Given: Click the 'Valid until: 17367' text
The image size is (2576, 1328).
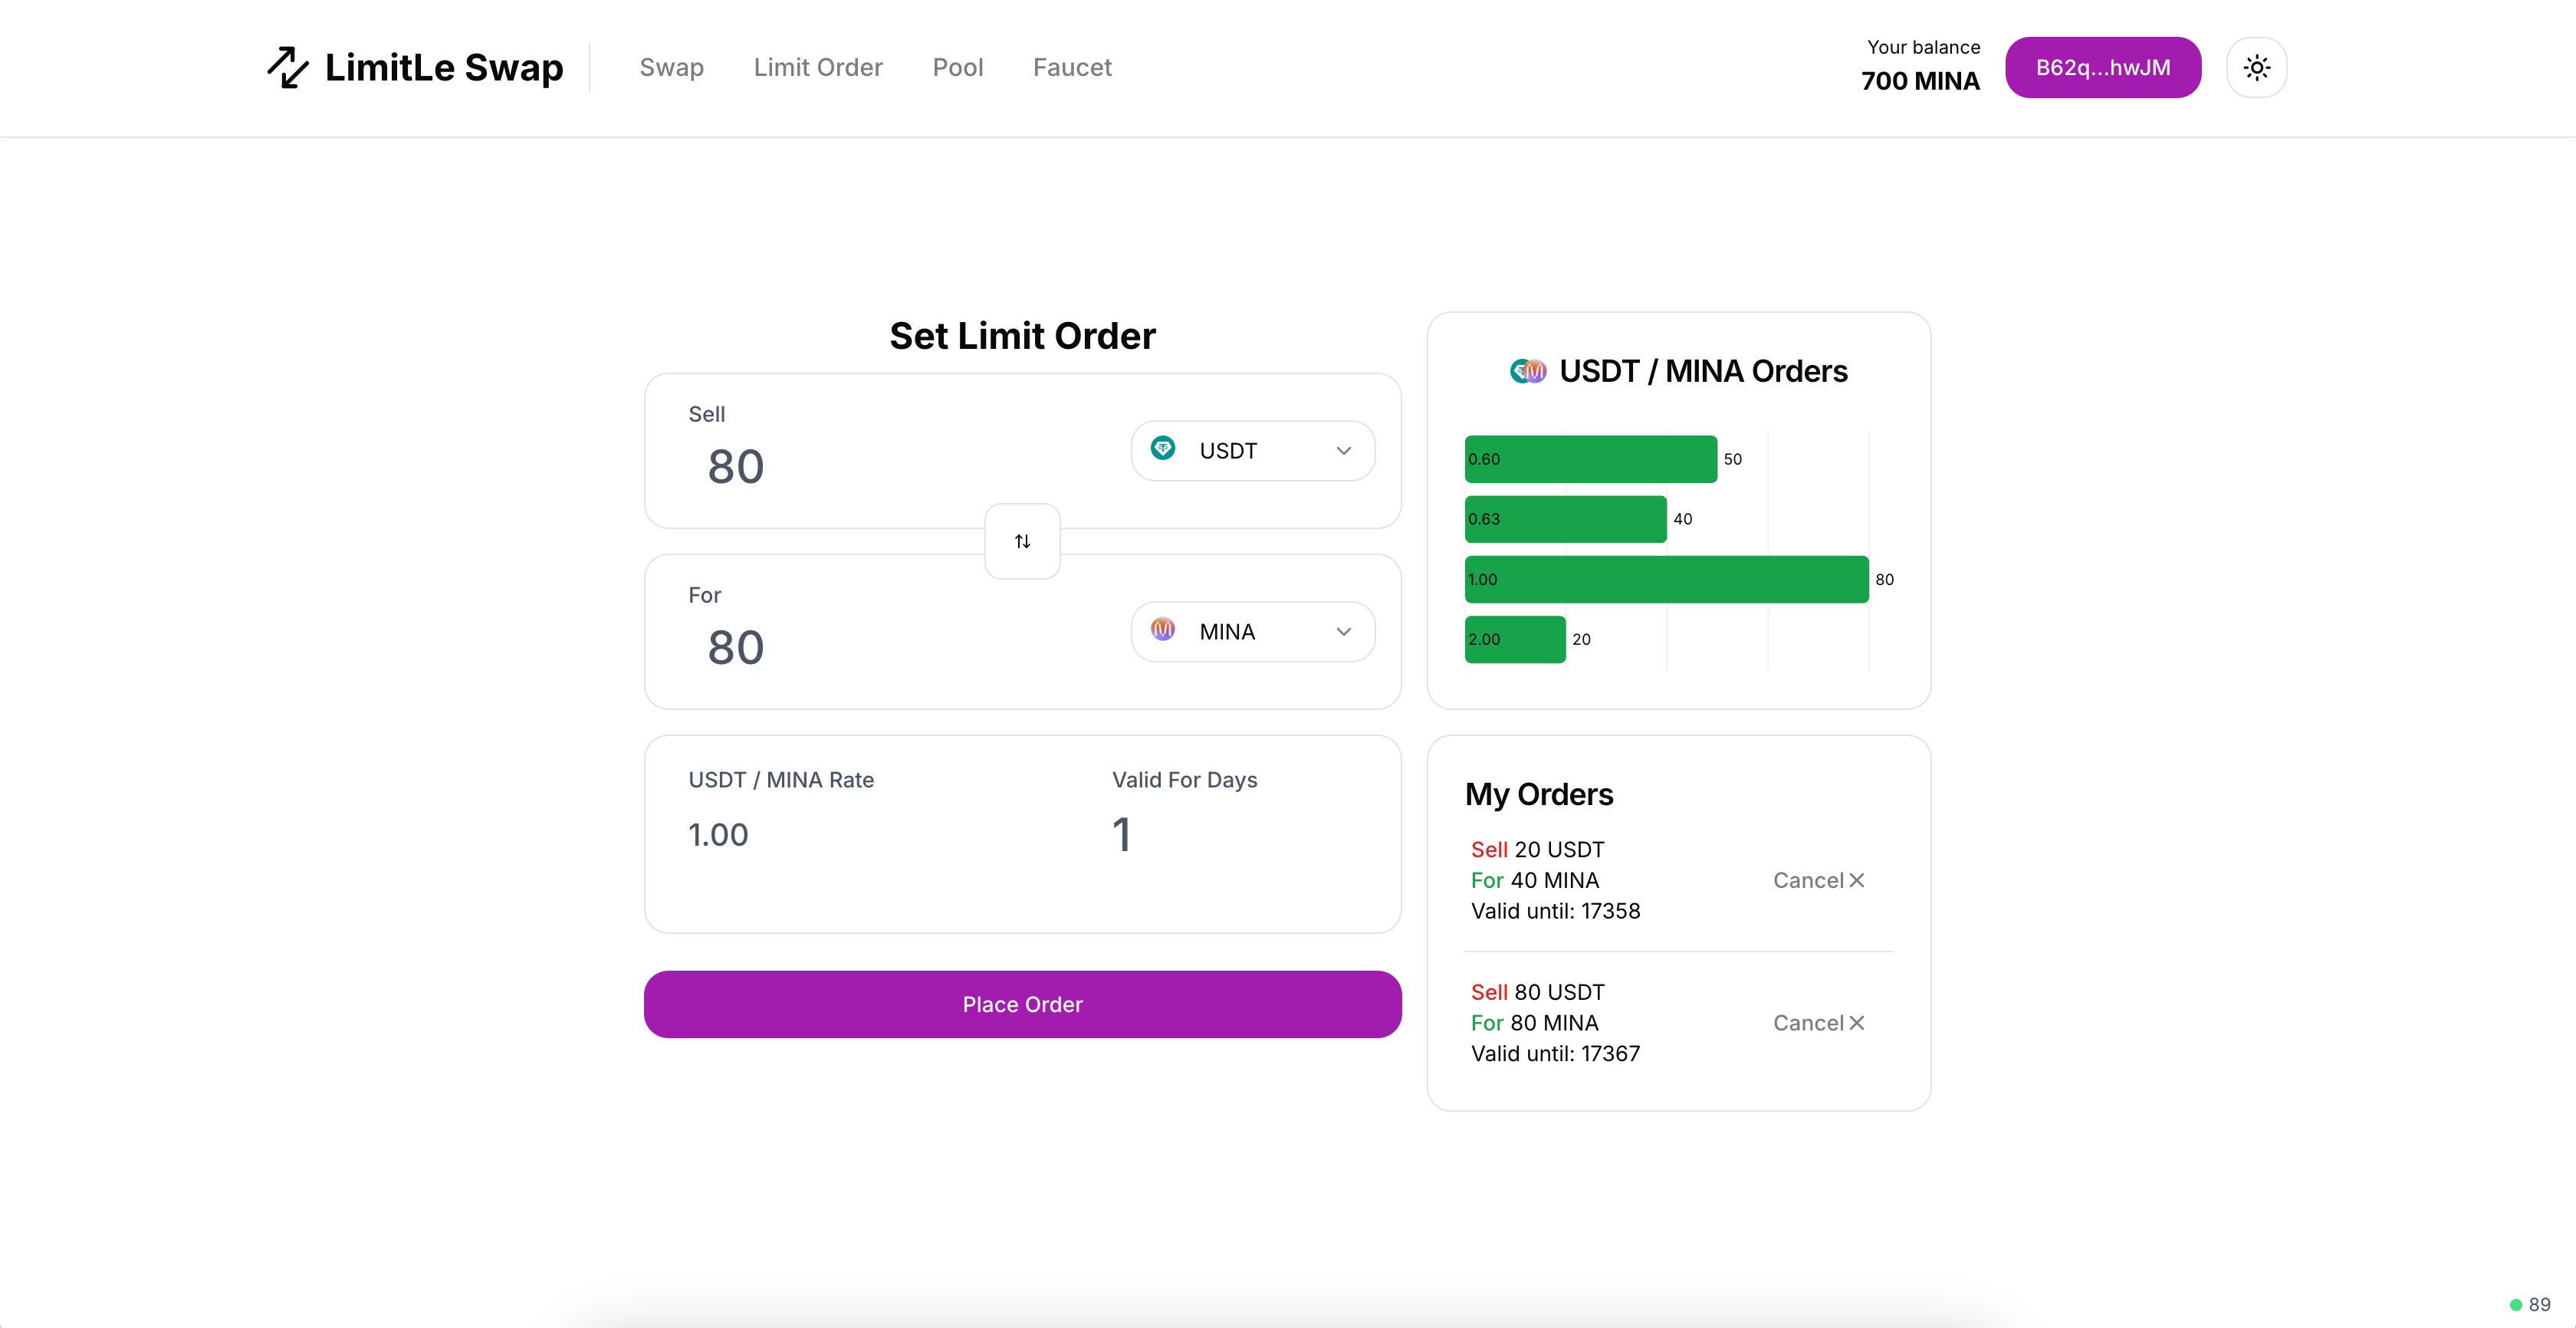Looking at the screenshot, I should point(1555,1054).
